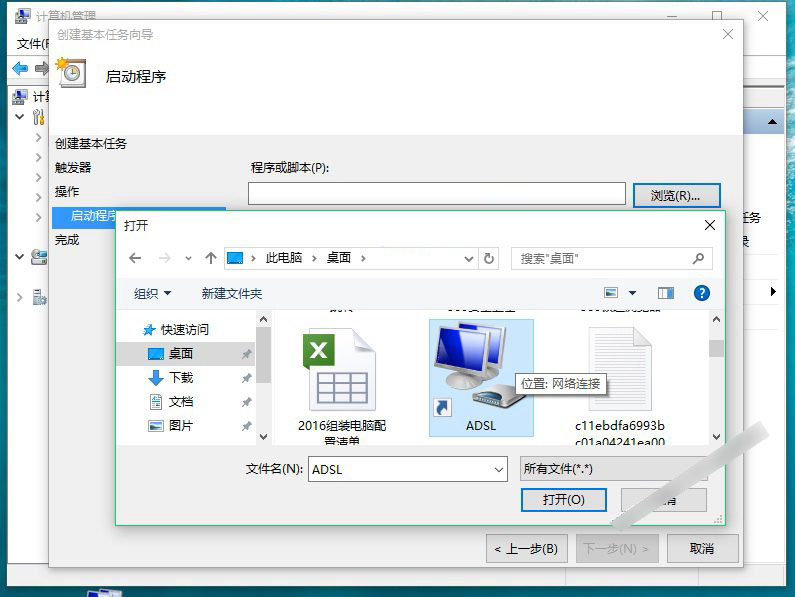The width and height of the screenshot is (795, 597).
Task: Select 触发器 step in wizard sidebar
Action: pyautogui.click(x=73, y=167)
